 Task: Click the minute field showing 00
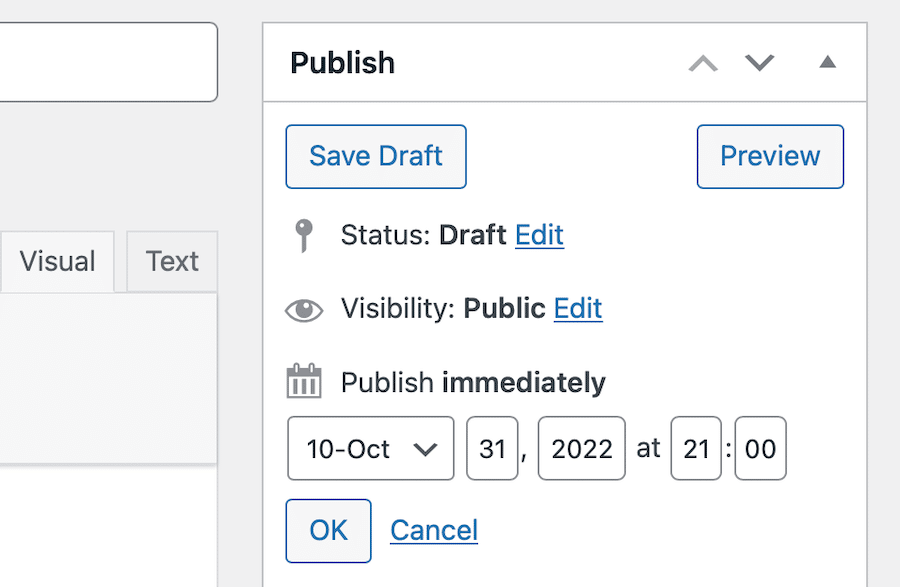(760, 449)
